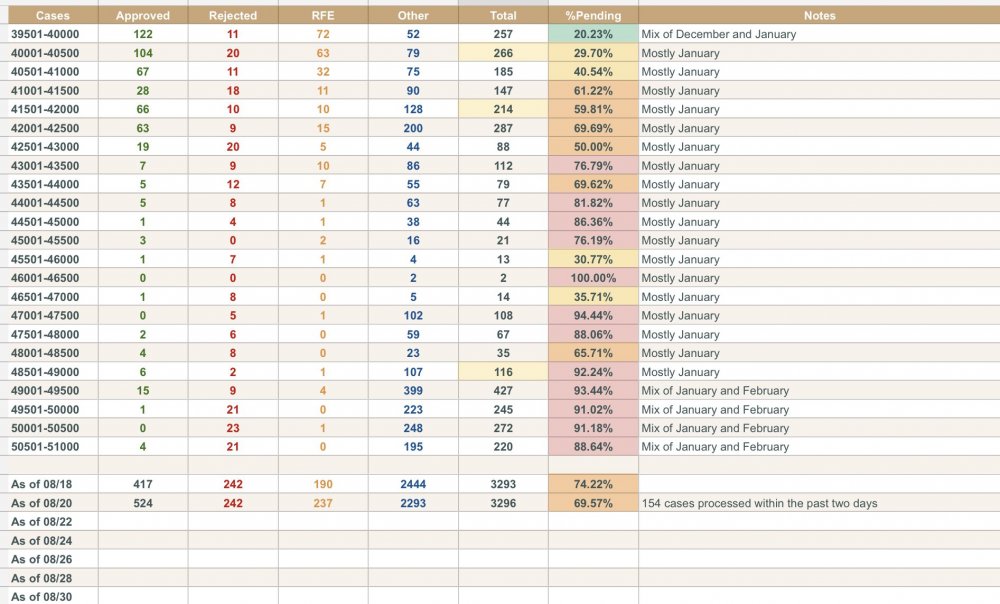The image size is (1000, 604).
Task: Select the Total column header
Action: point(503,16)
